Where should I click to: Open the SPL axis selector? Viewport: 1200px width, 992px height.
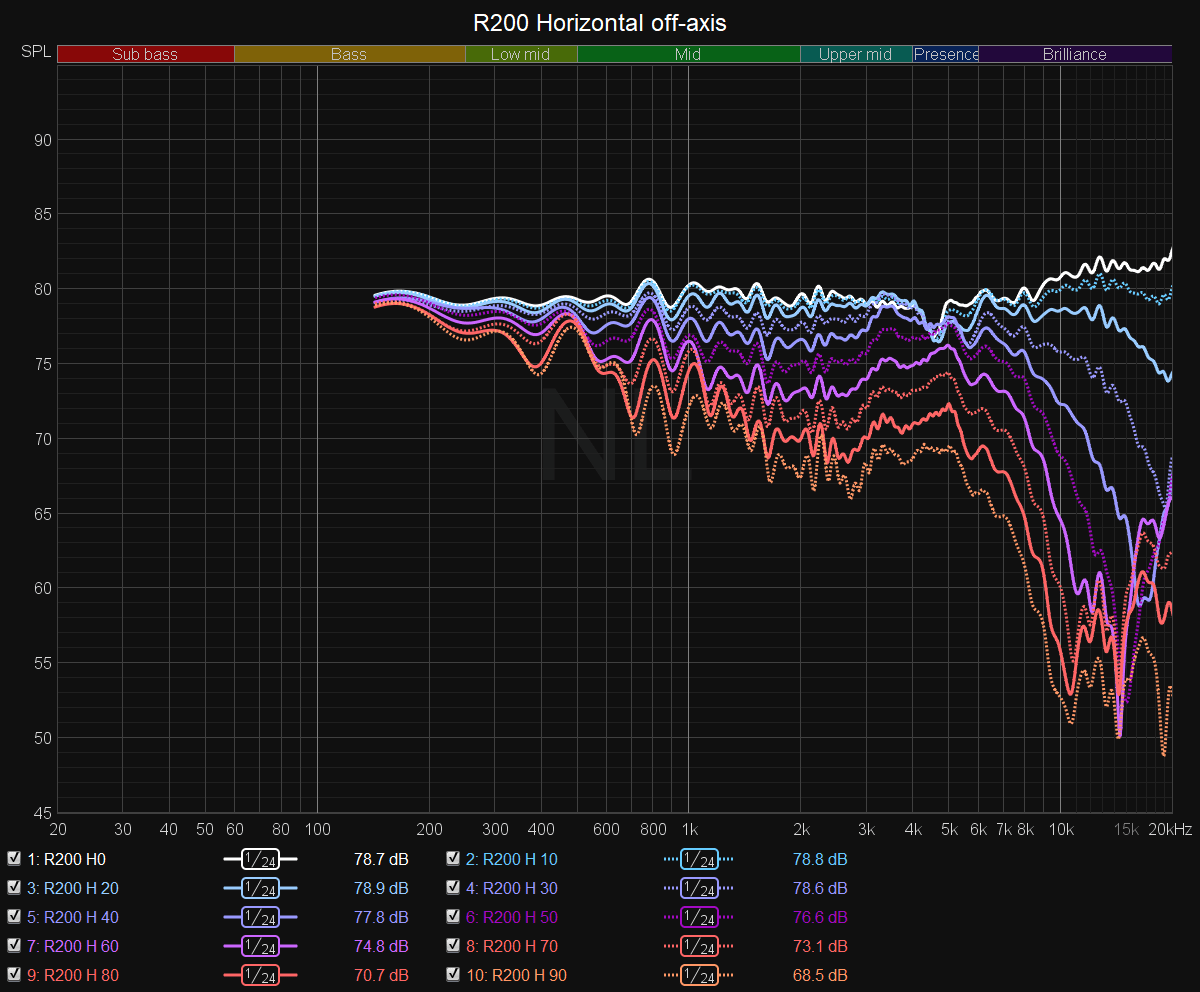[35, 52]
